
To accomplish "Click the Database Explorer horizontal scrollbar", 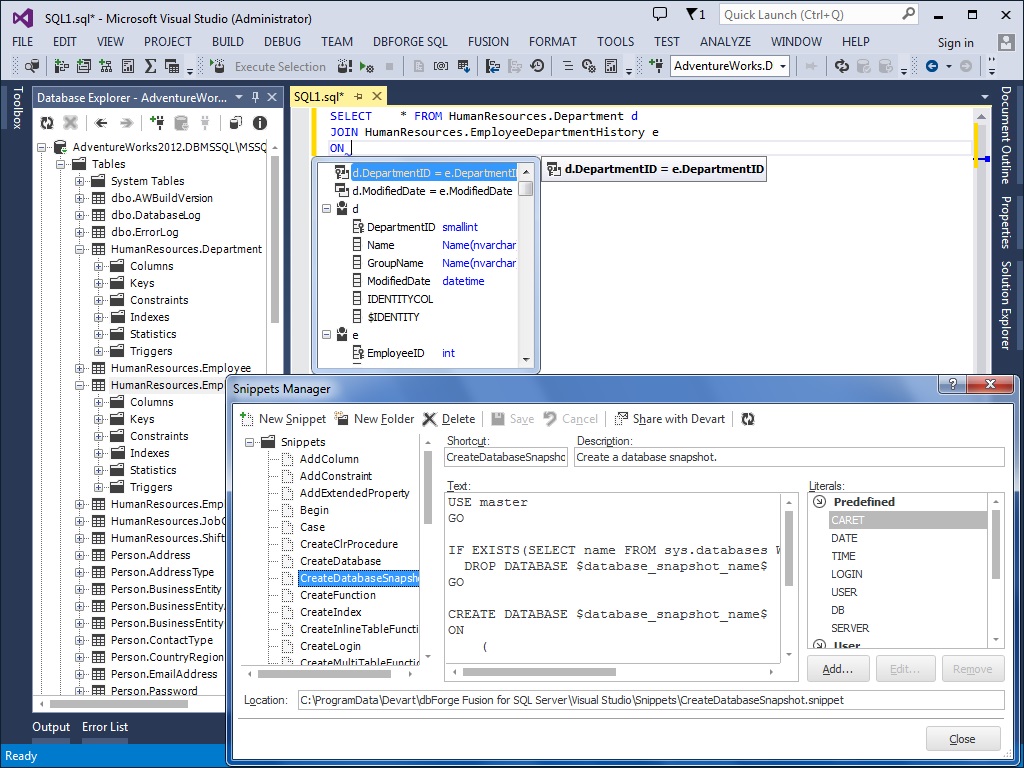I will tap(119, 704).
